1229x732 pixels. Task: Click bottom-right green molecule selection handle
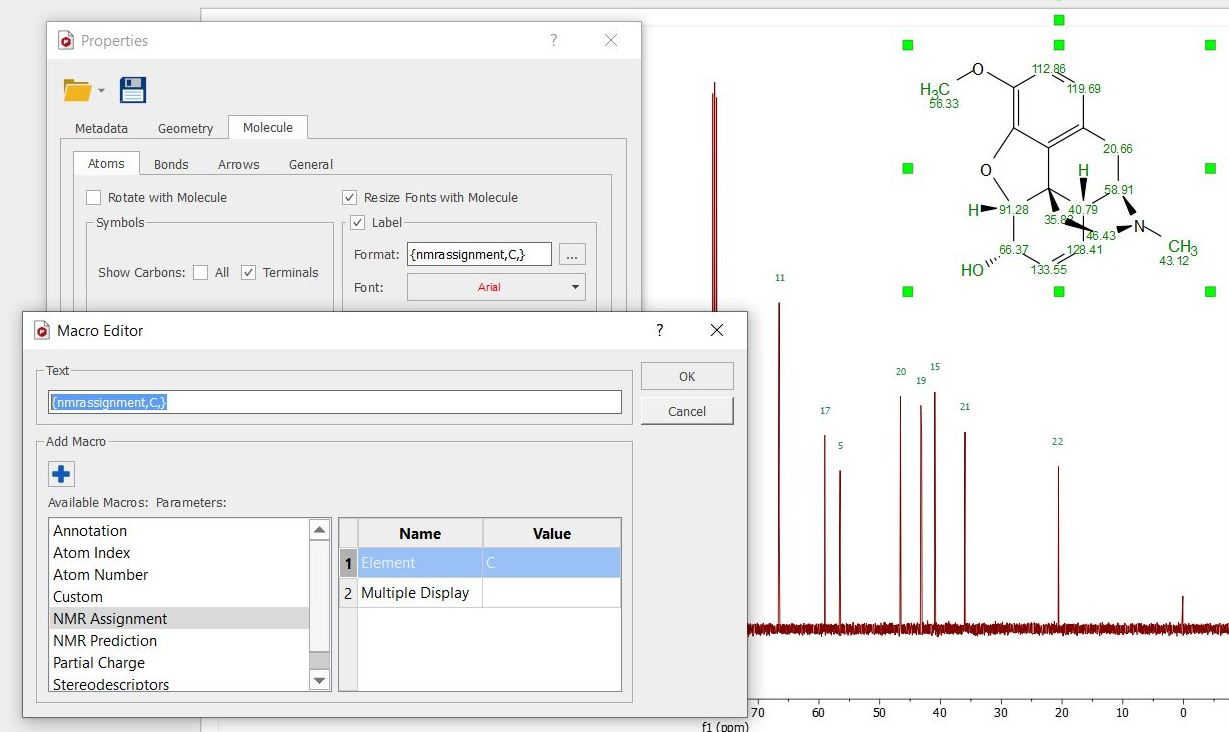(x=1210, y=291)
